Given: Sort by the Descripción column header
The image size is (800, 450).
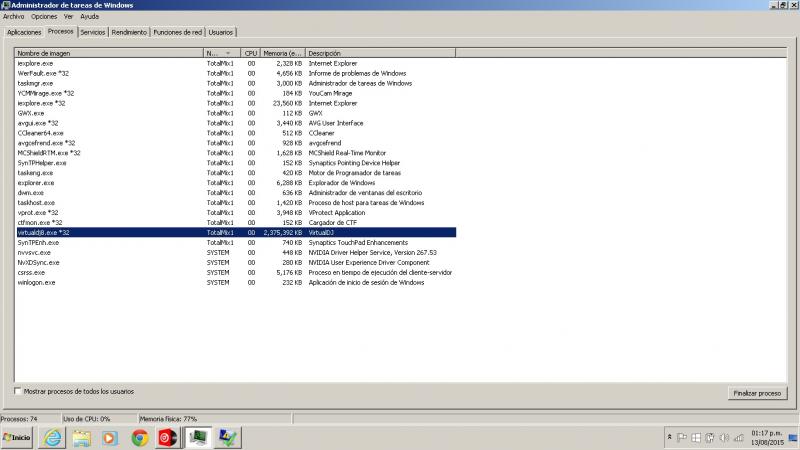Looking at the screenshot, I should [380, 53].
